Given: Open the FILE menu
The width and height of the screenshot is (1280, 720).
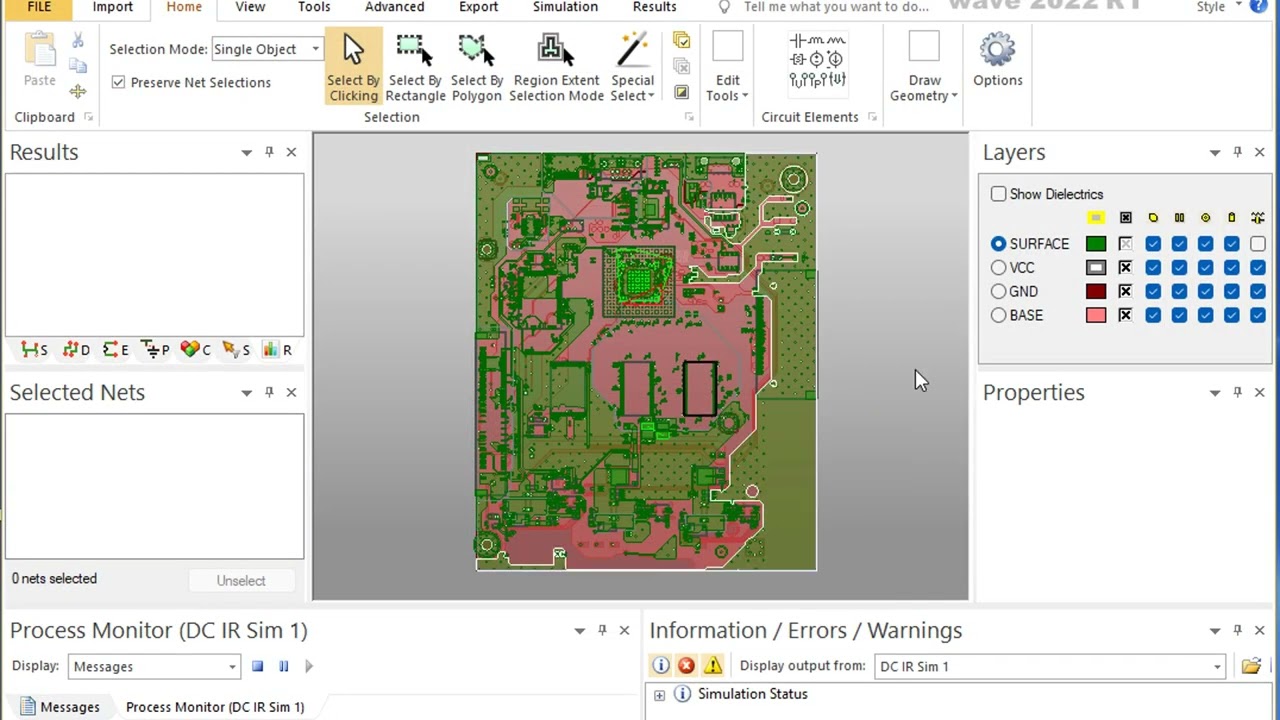Looking at the screenshot, I should pos(39,7).
